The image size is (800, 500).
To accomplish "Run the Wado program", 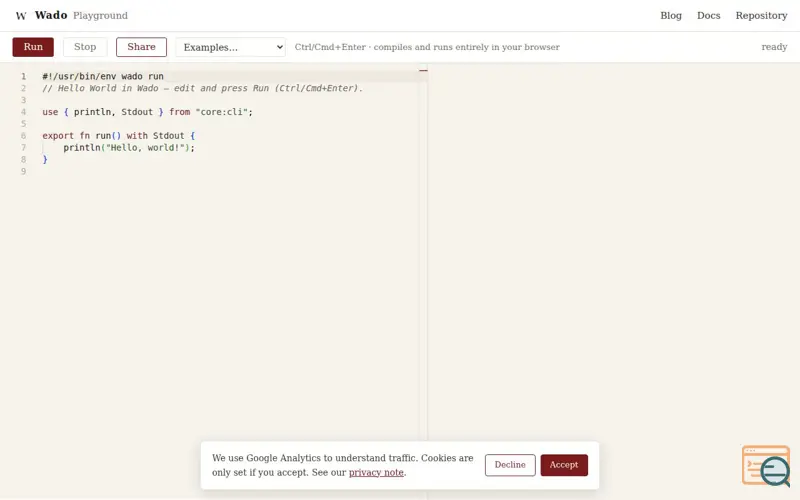I will [33, 47].
